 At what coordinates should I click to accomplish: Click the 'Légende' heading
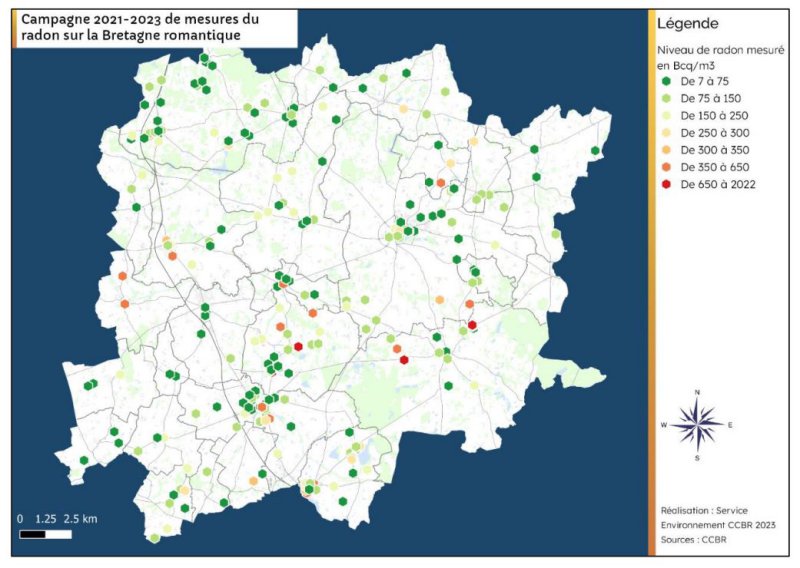click(687, 24)
